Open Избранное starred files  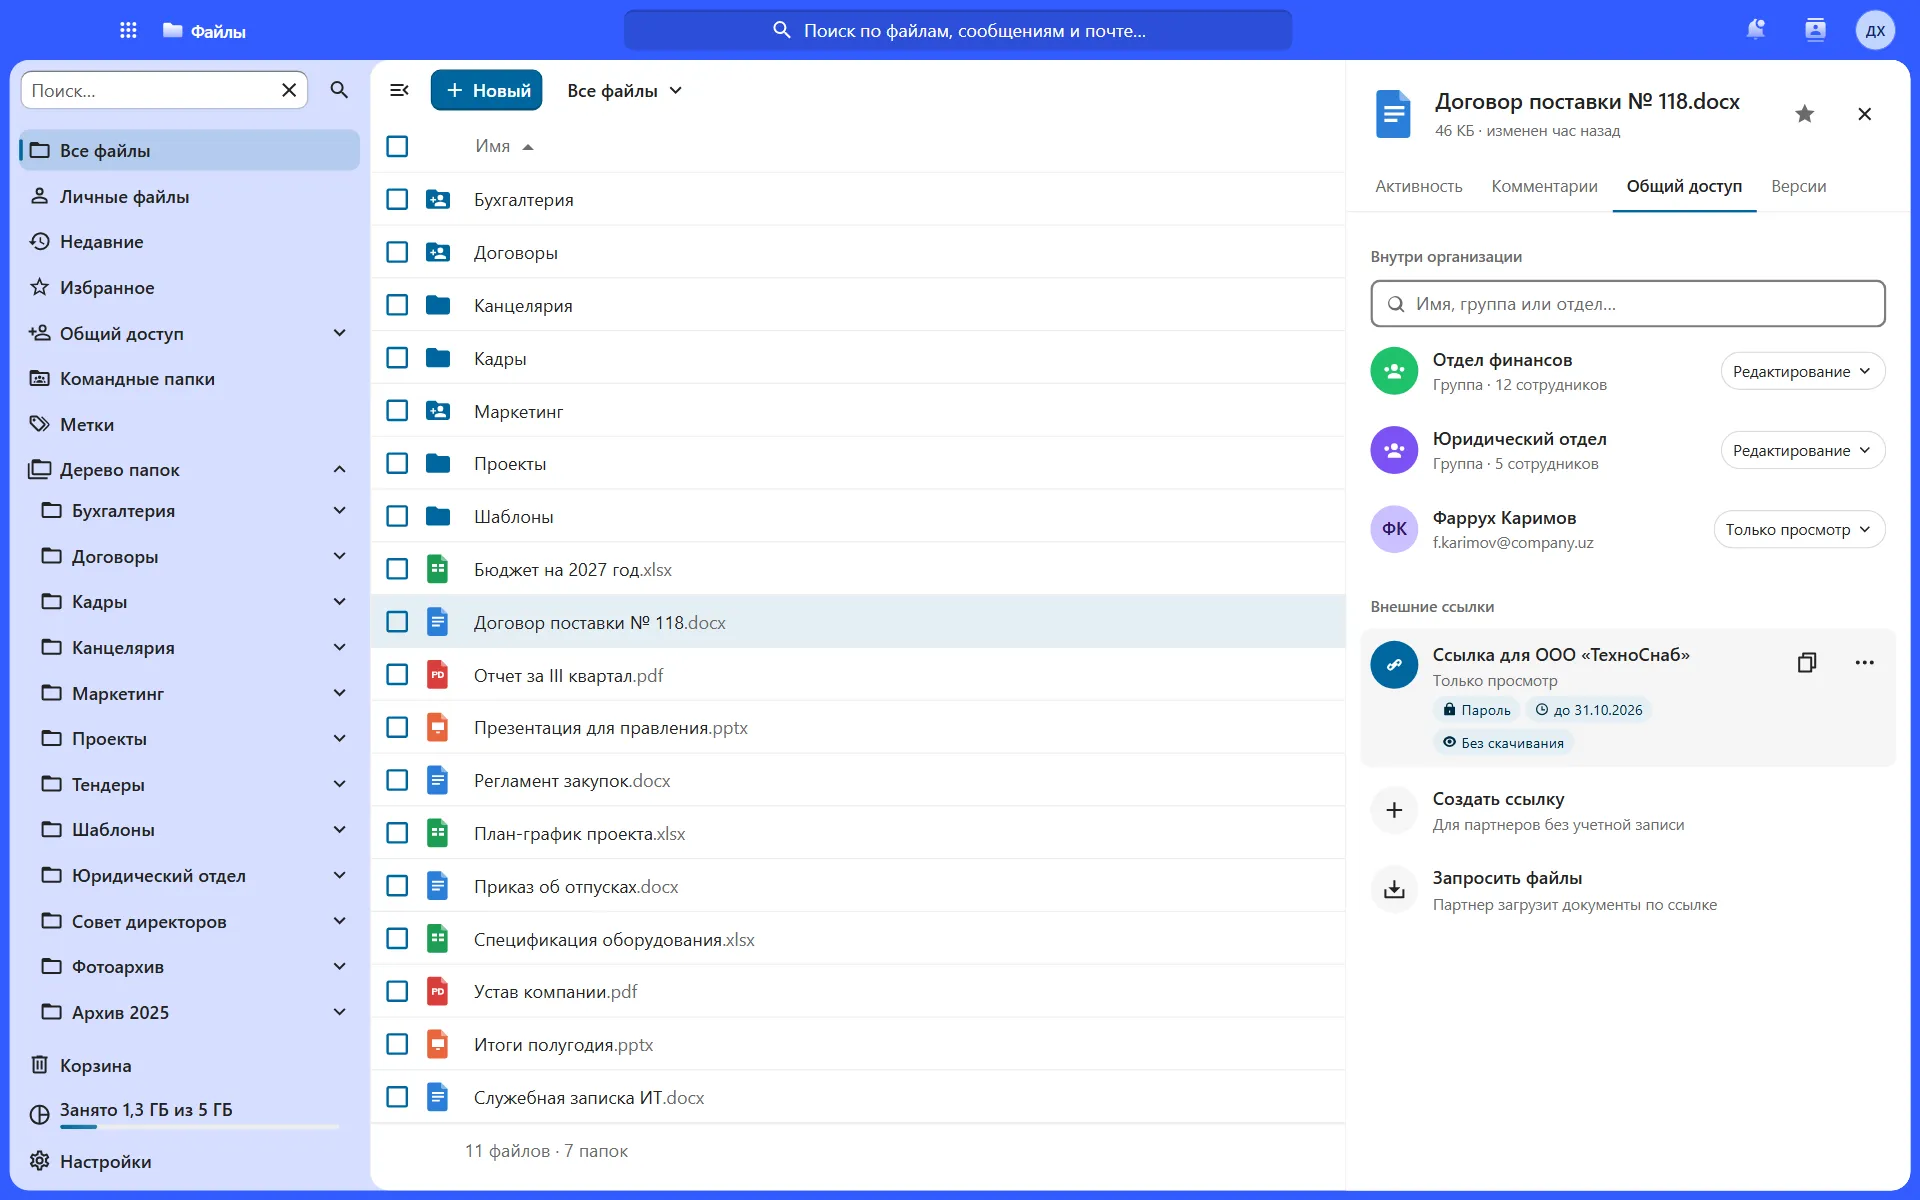(x=190, y=287)
